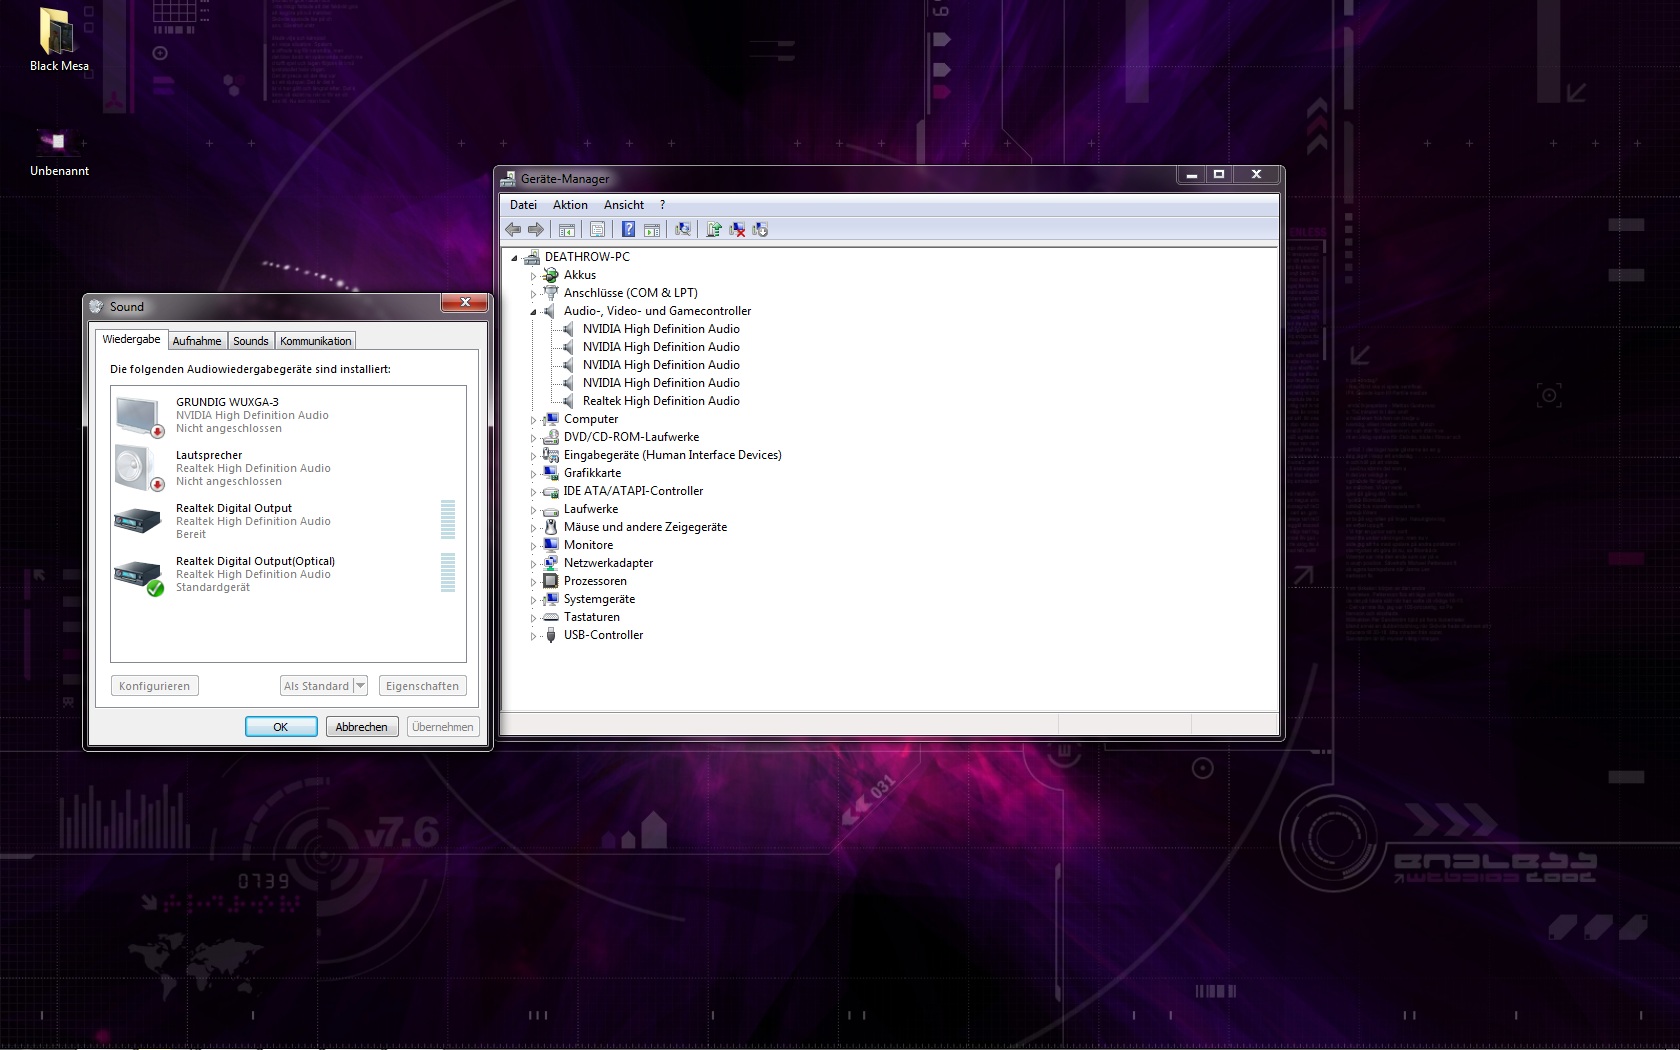Collapse Audio-, Video- und Gamecontroller node

tap(533, 312)
